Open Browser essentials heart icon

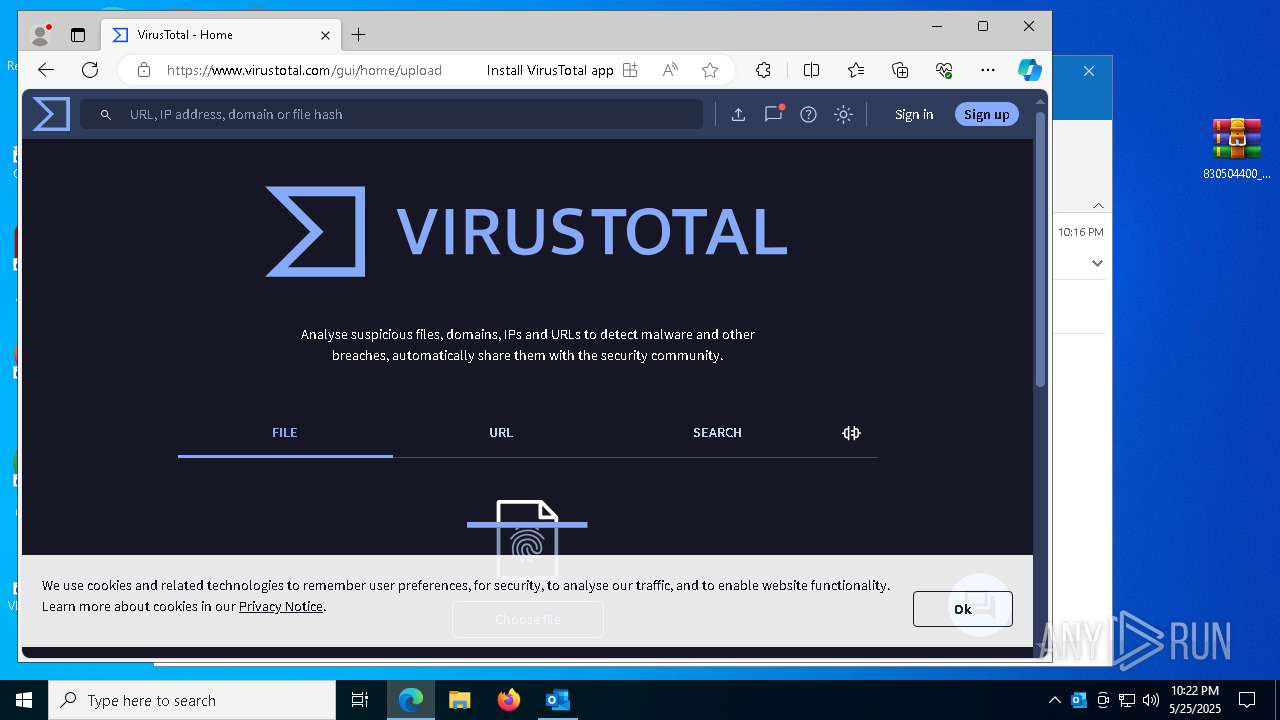click(944, 70)
